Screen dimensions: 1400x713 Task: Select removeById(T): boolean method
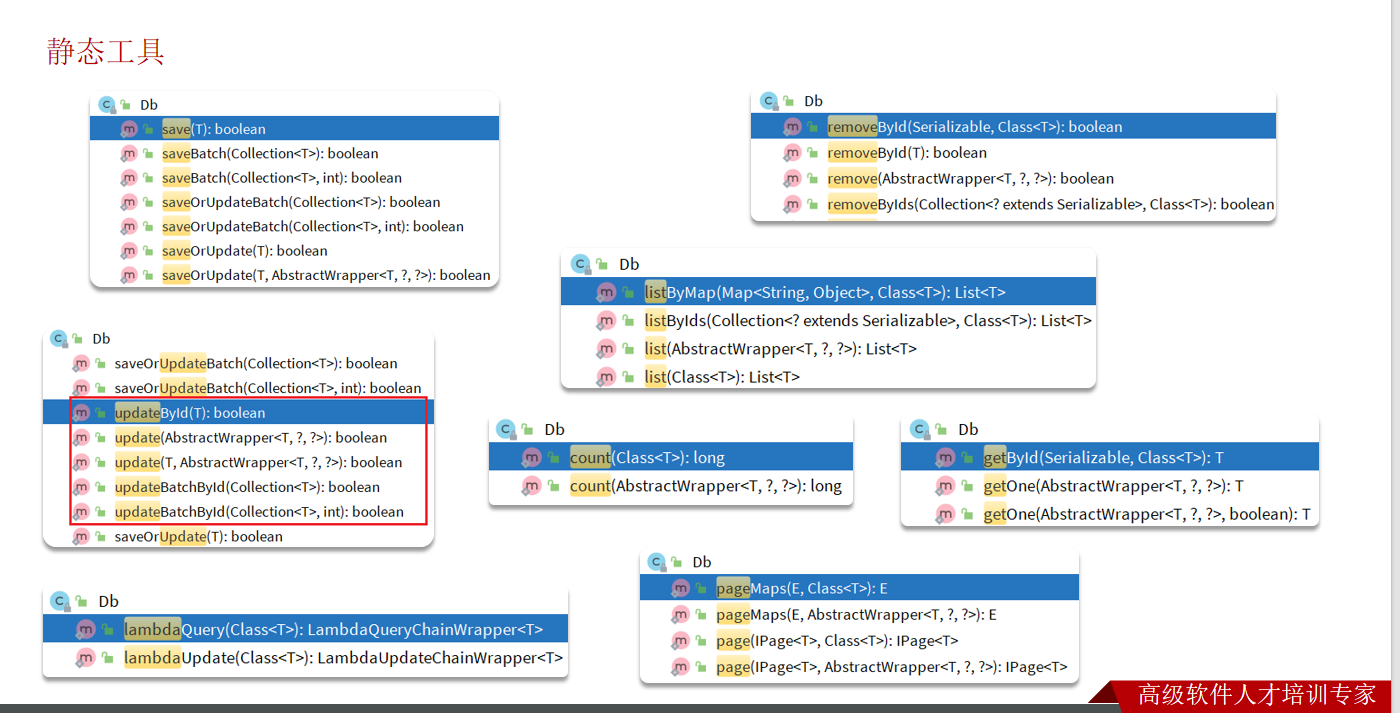907,153
